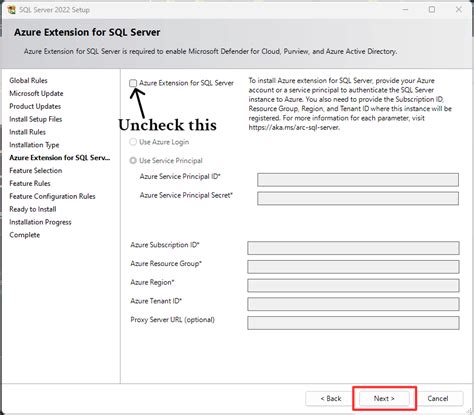The height and width of the screenshot is (415, 474).
Task: Select Microsoft Update step in sidebar
Action: tap(36, 93)
